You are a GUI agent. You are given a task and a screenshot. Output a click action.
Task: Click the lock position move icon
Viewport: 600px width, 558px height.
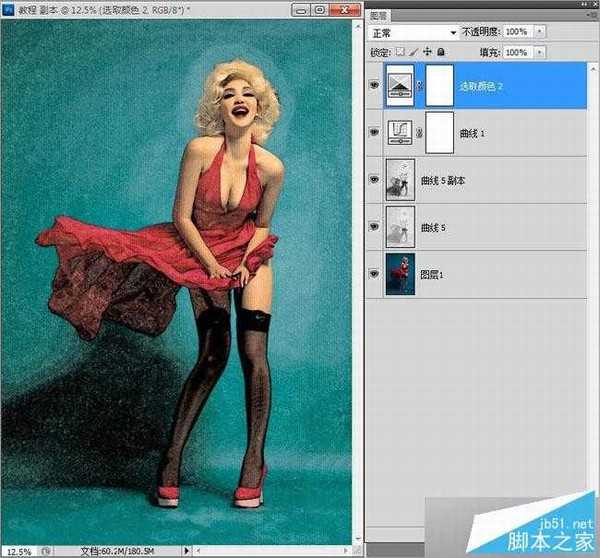(x=427, y=52)
